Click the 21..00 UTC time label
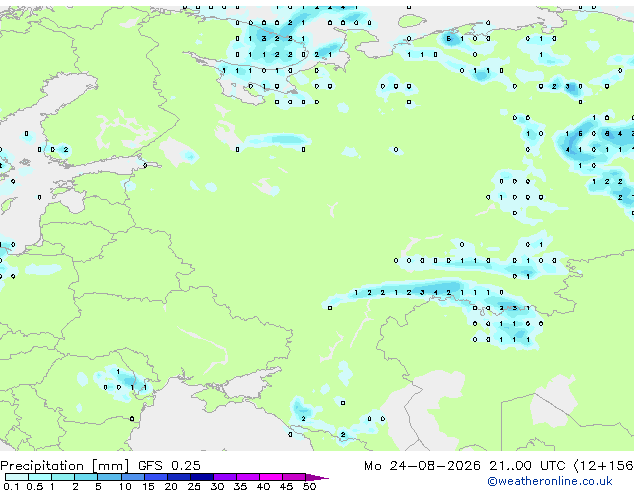This screenshot has height=490, width=634. [527, 465]
